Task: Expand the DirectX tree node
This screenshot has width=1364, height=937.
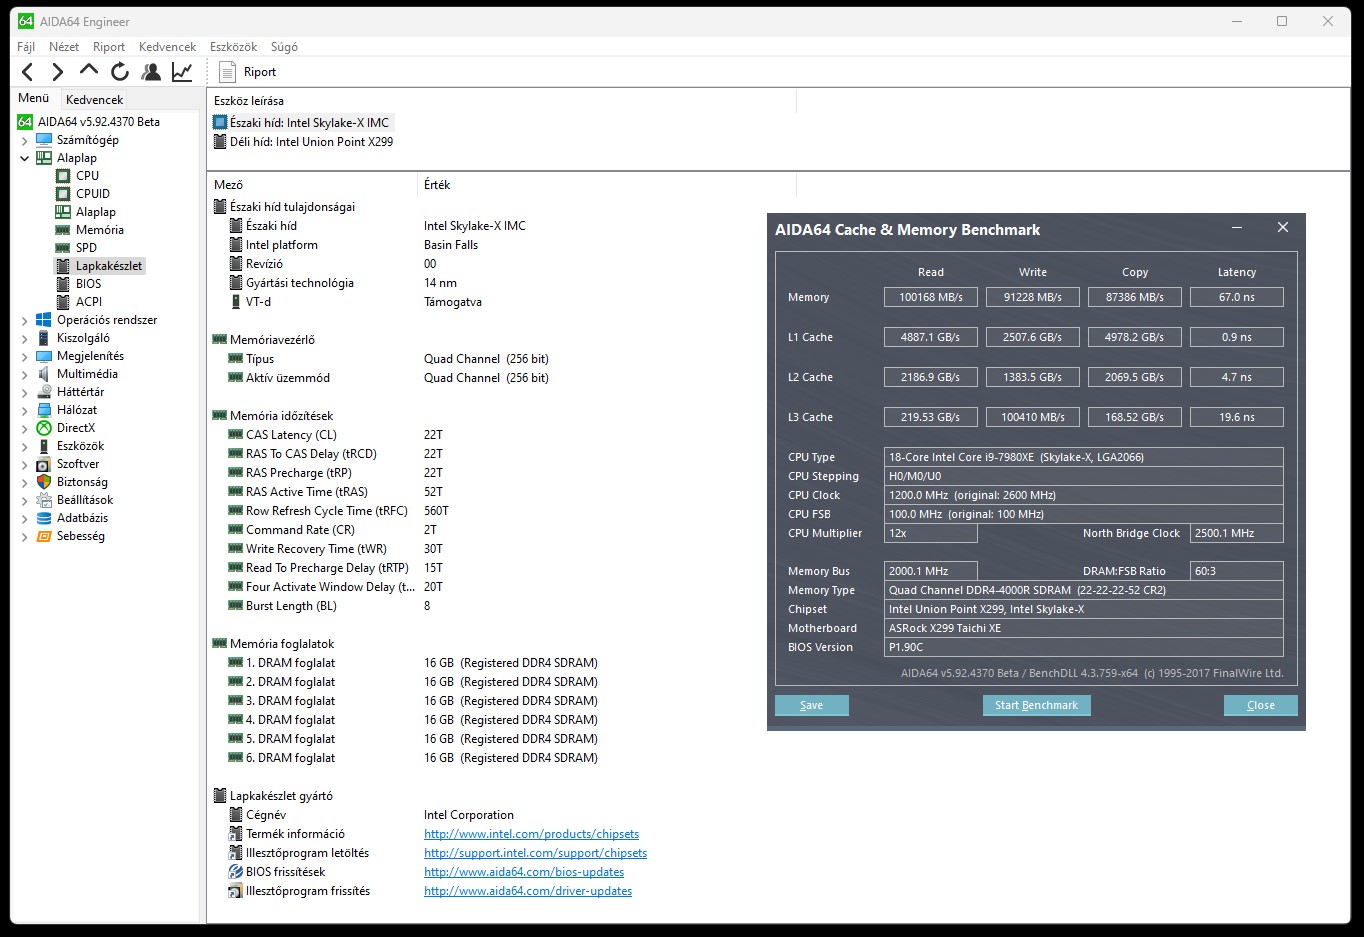Action: [25, 429]
